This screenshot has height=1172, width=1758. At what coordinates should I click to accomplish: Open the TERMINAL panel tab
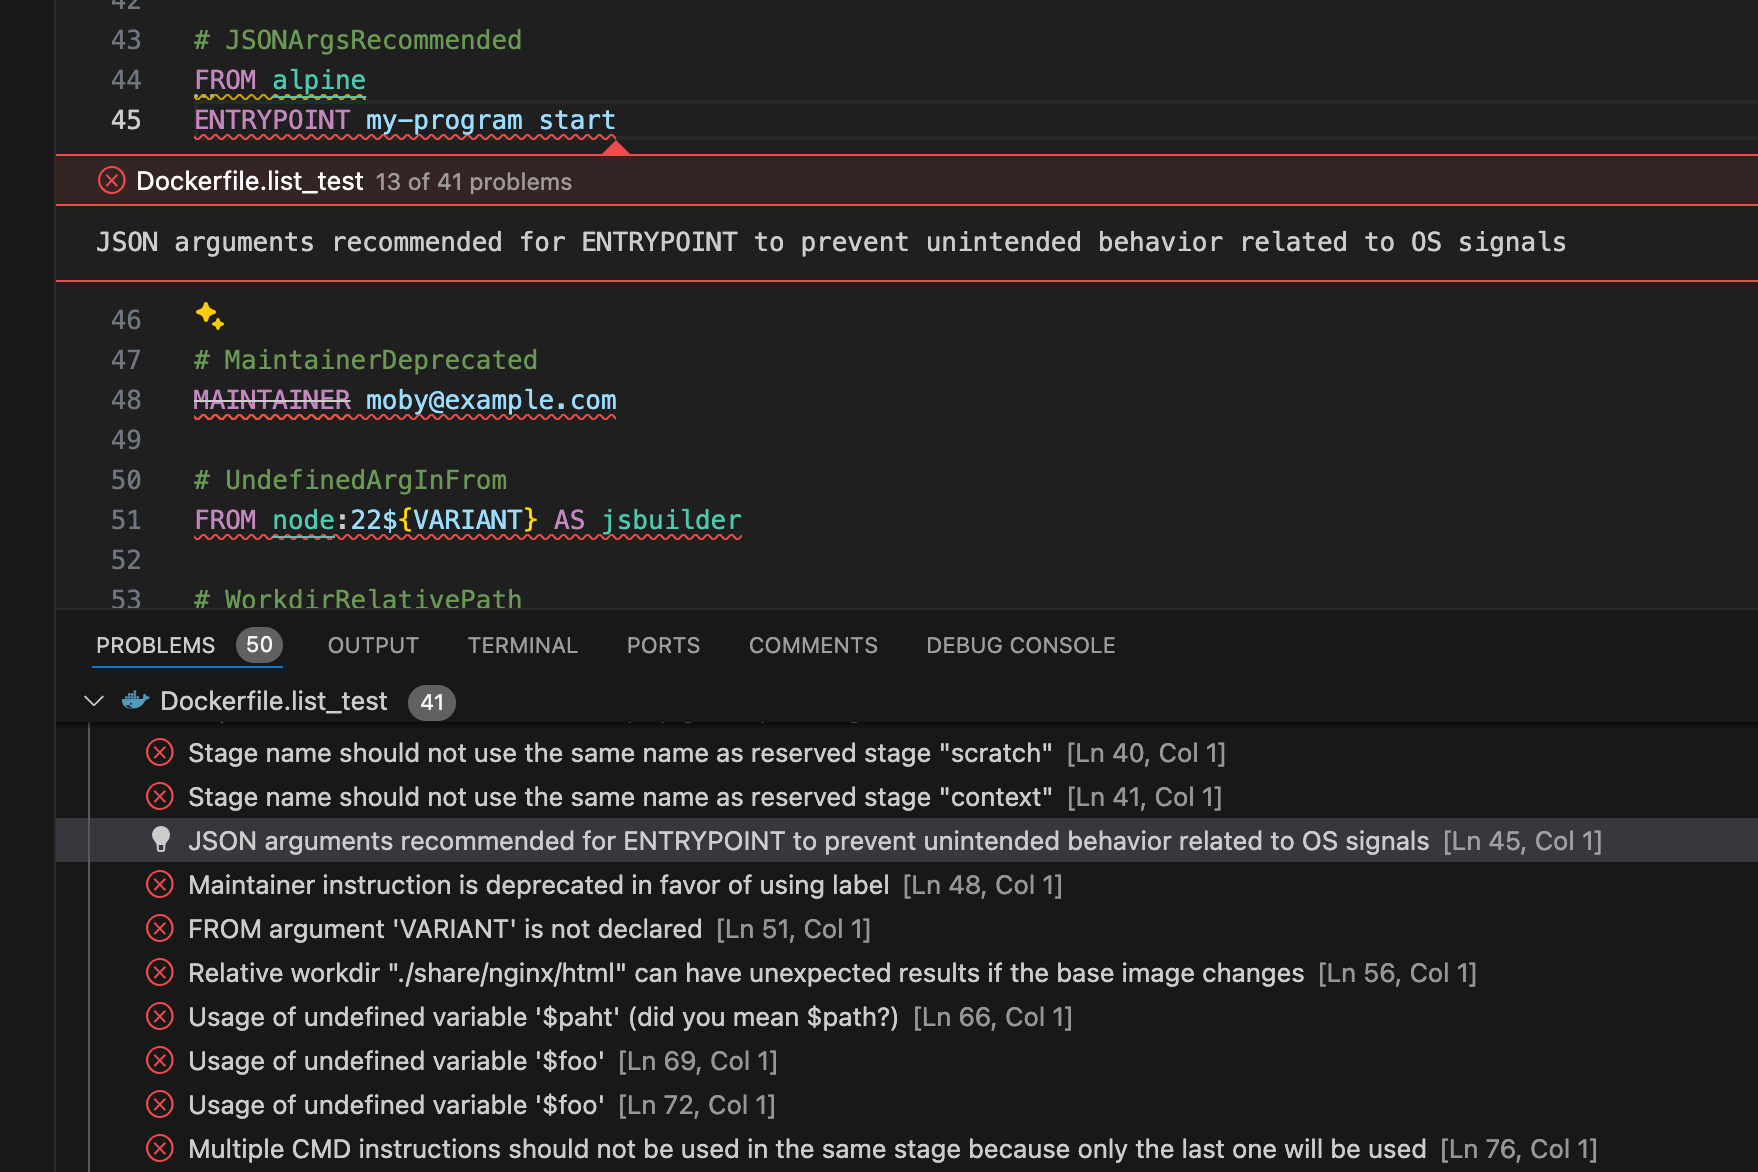[522, 645]
